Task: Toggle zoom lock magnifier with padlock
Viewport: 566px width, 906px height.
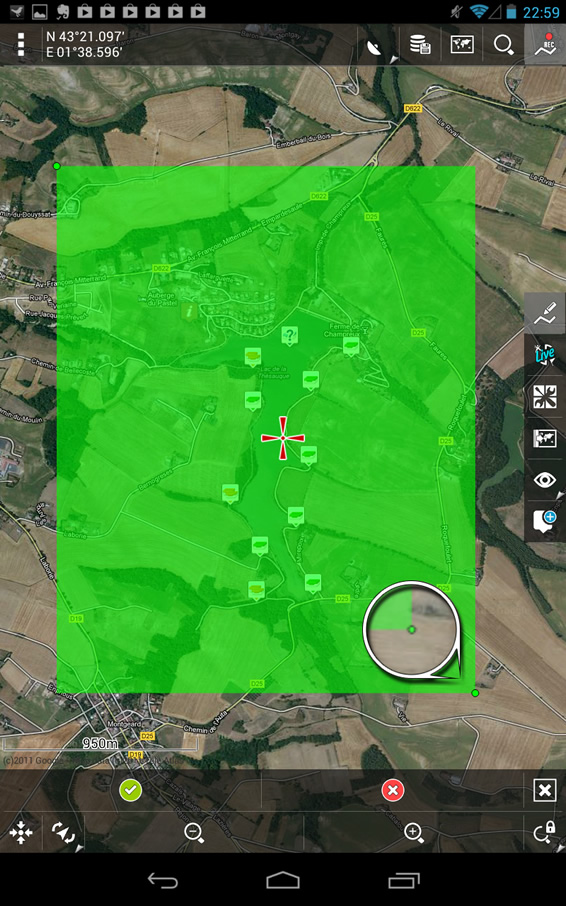Action: tap(545, 833)
